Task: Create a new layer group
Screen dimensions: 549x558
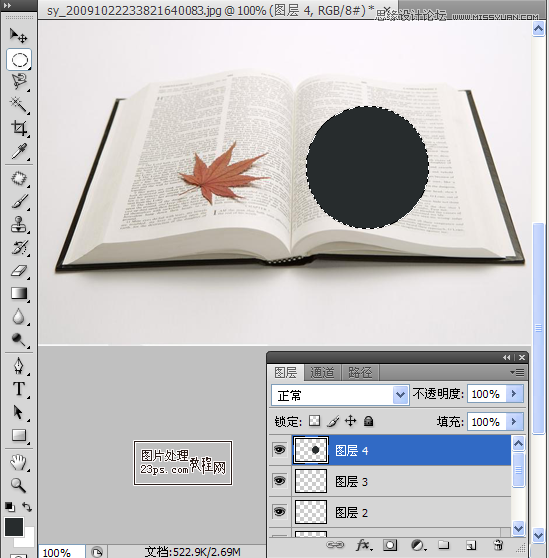Action: (443, 545)
